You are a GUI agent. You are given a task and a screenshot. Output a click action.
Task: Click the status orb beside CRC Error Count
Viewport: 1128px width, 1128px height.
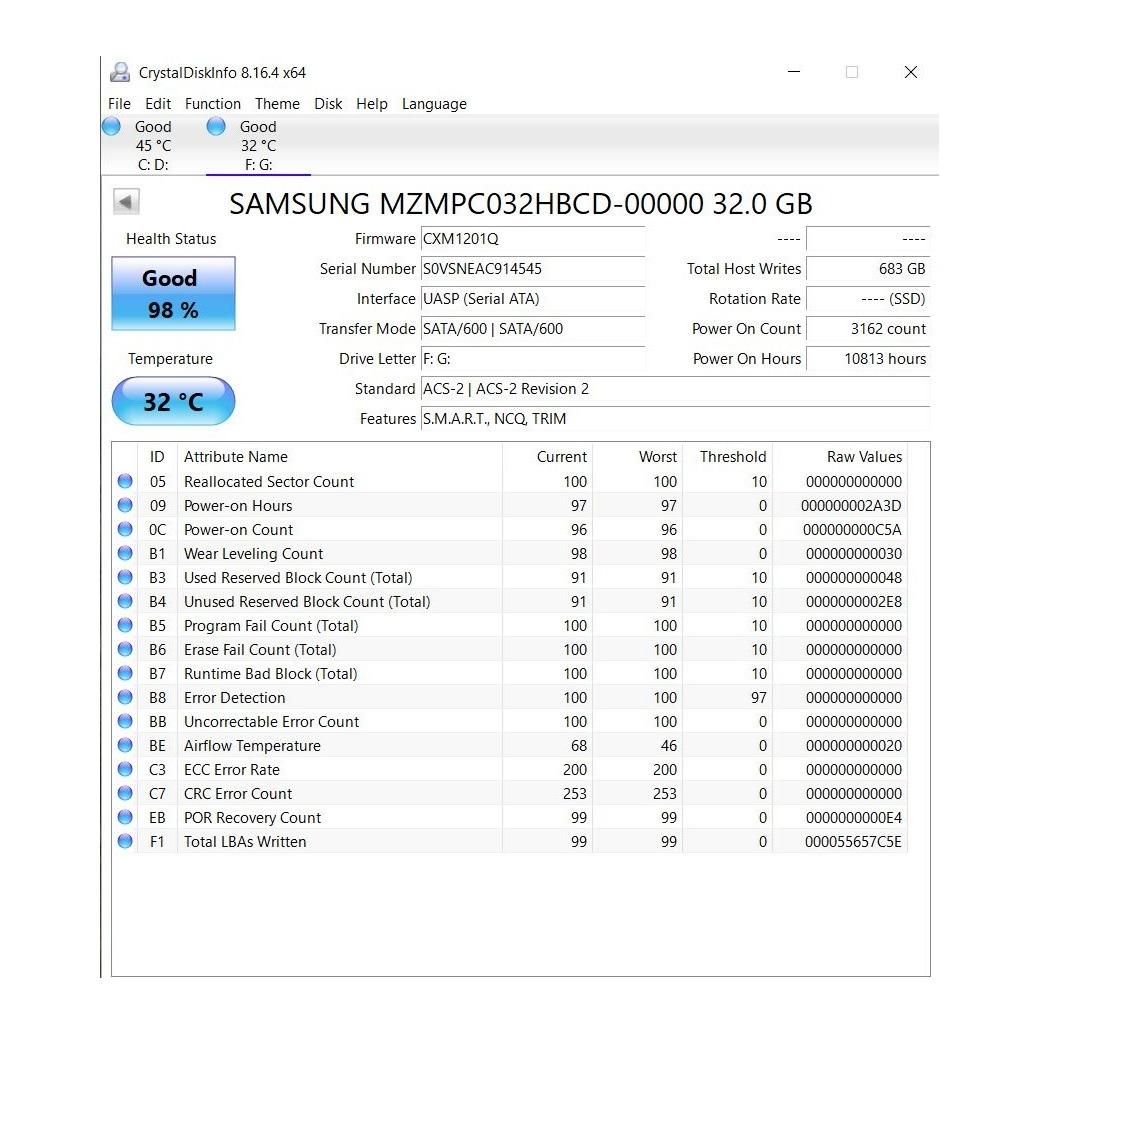click(x=125, y=793)
